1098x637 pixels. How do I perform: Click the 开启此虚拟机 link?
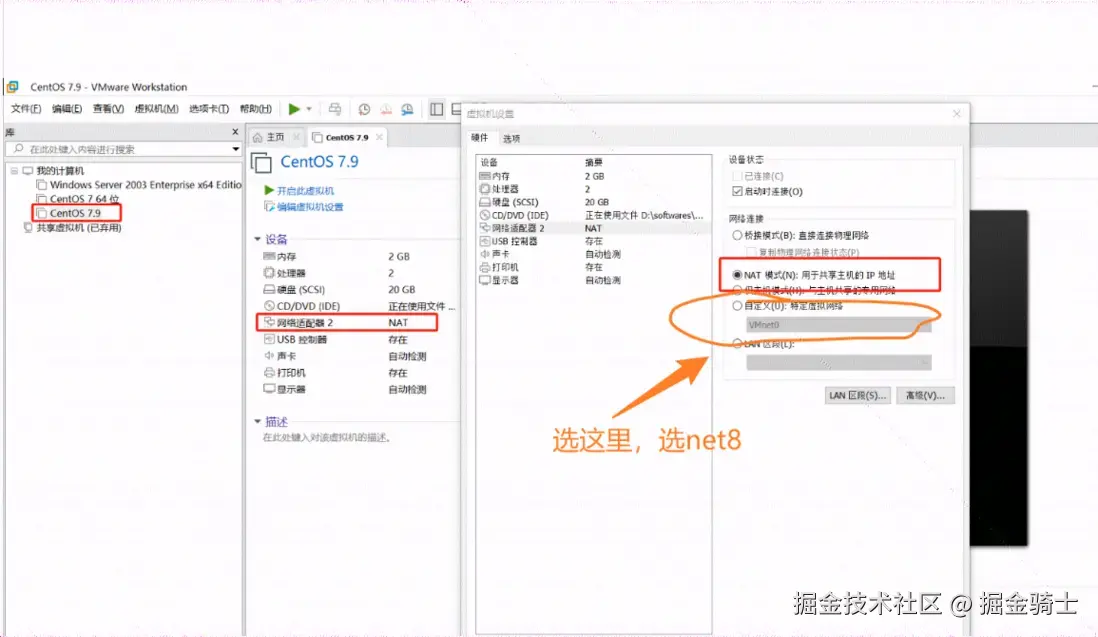tap(299, 190)
